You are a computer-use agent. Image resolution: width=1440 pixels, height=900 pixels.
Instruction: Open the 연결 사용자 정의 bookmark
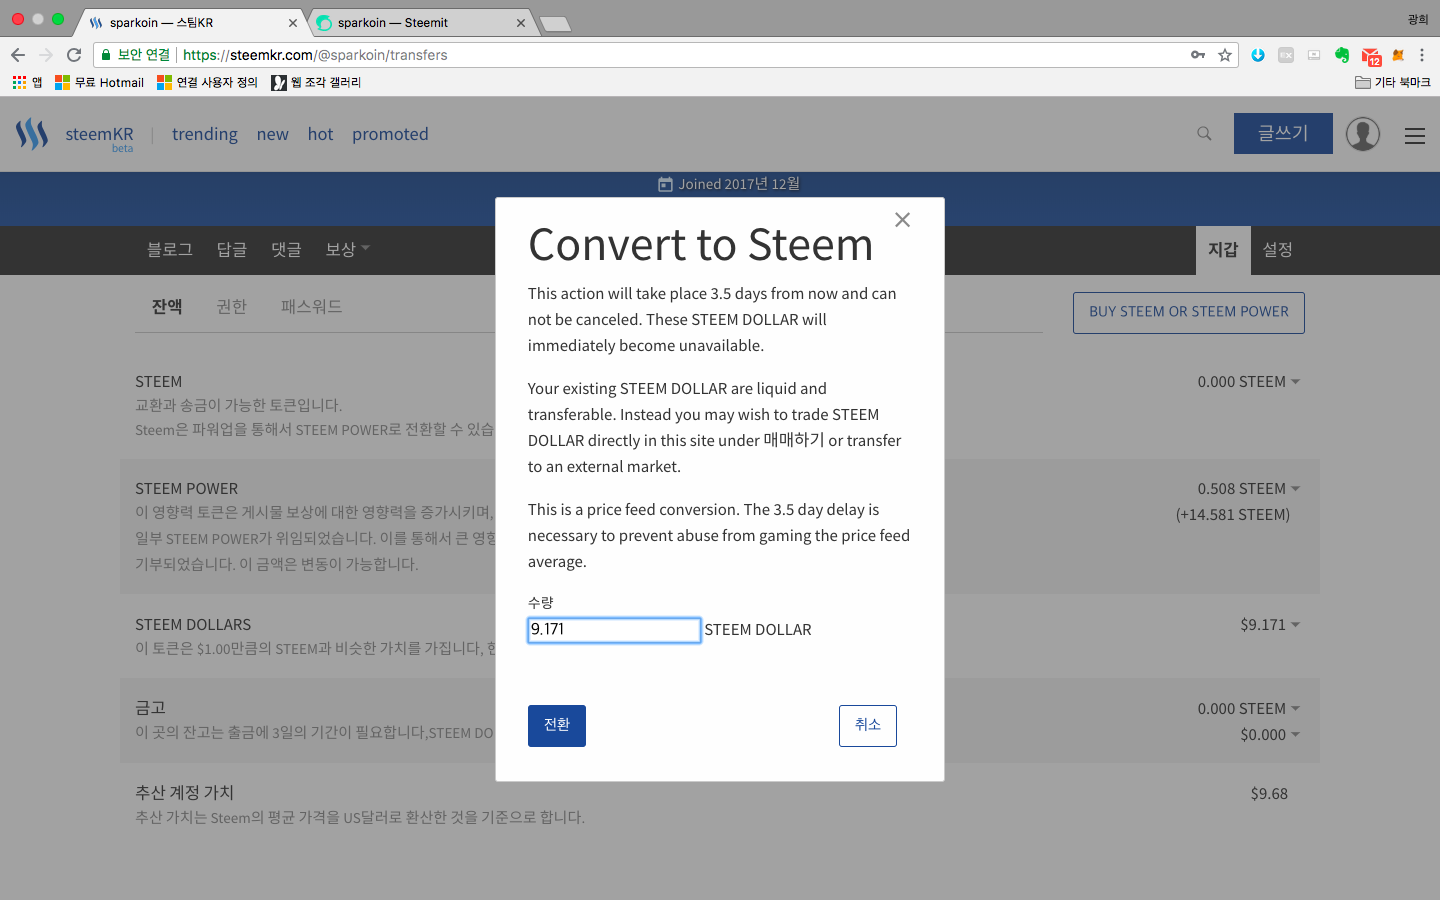coord(207,82)
